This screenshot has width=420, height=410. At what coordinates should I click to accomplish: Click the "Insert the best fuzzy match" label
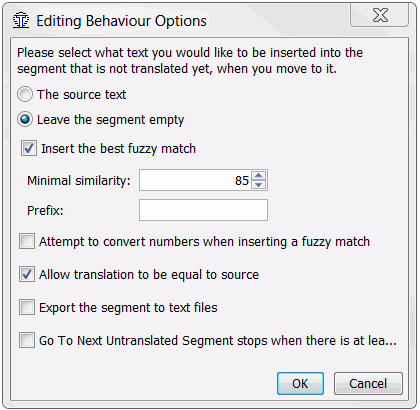pos(118,149)
